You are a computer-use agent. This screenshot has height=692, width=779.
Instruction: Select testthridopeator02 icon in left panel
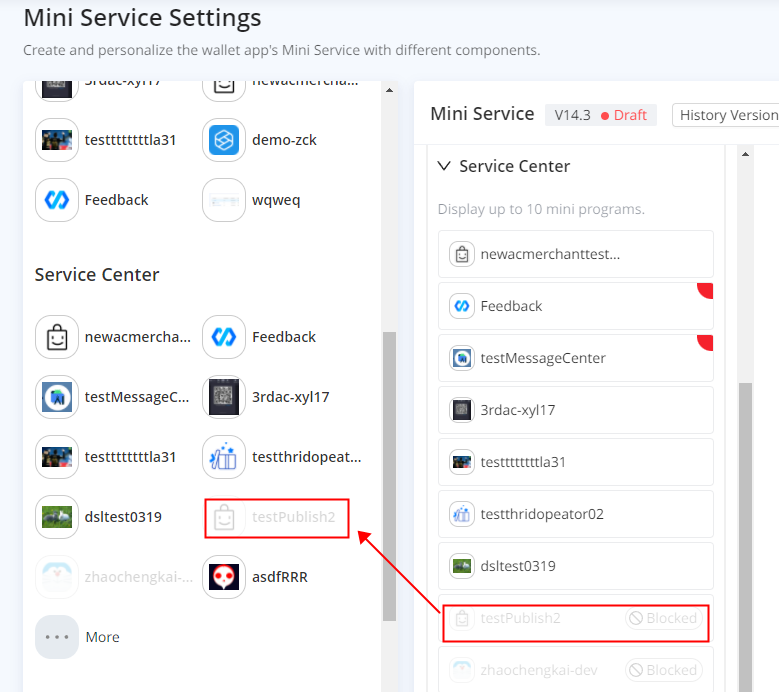[224, 457]
